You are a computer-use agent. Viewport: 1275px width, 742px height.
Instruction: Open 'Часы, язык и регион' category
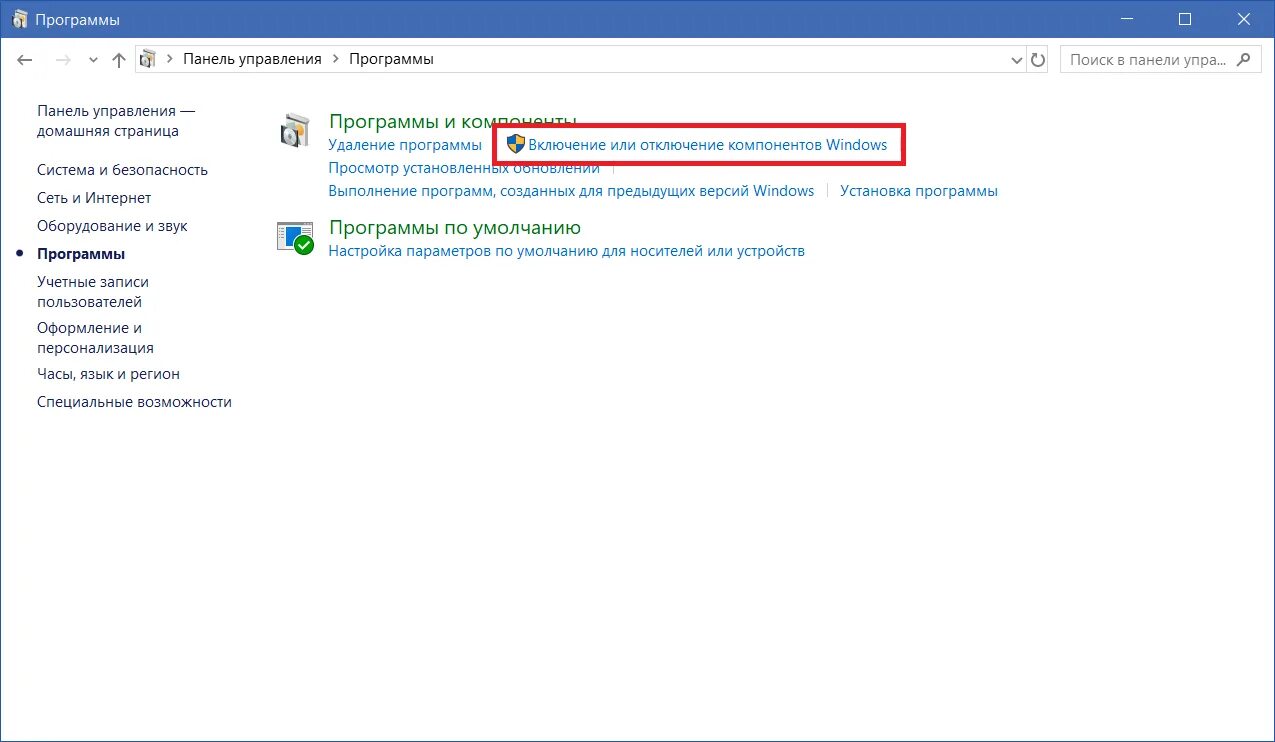pos(108,374)
